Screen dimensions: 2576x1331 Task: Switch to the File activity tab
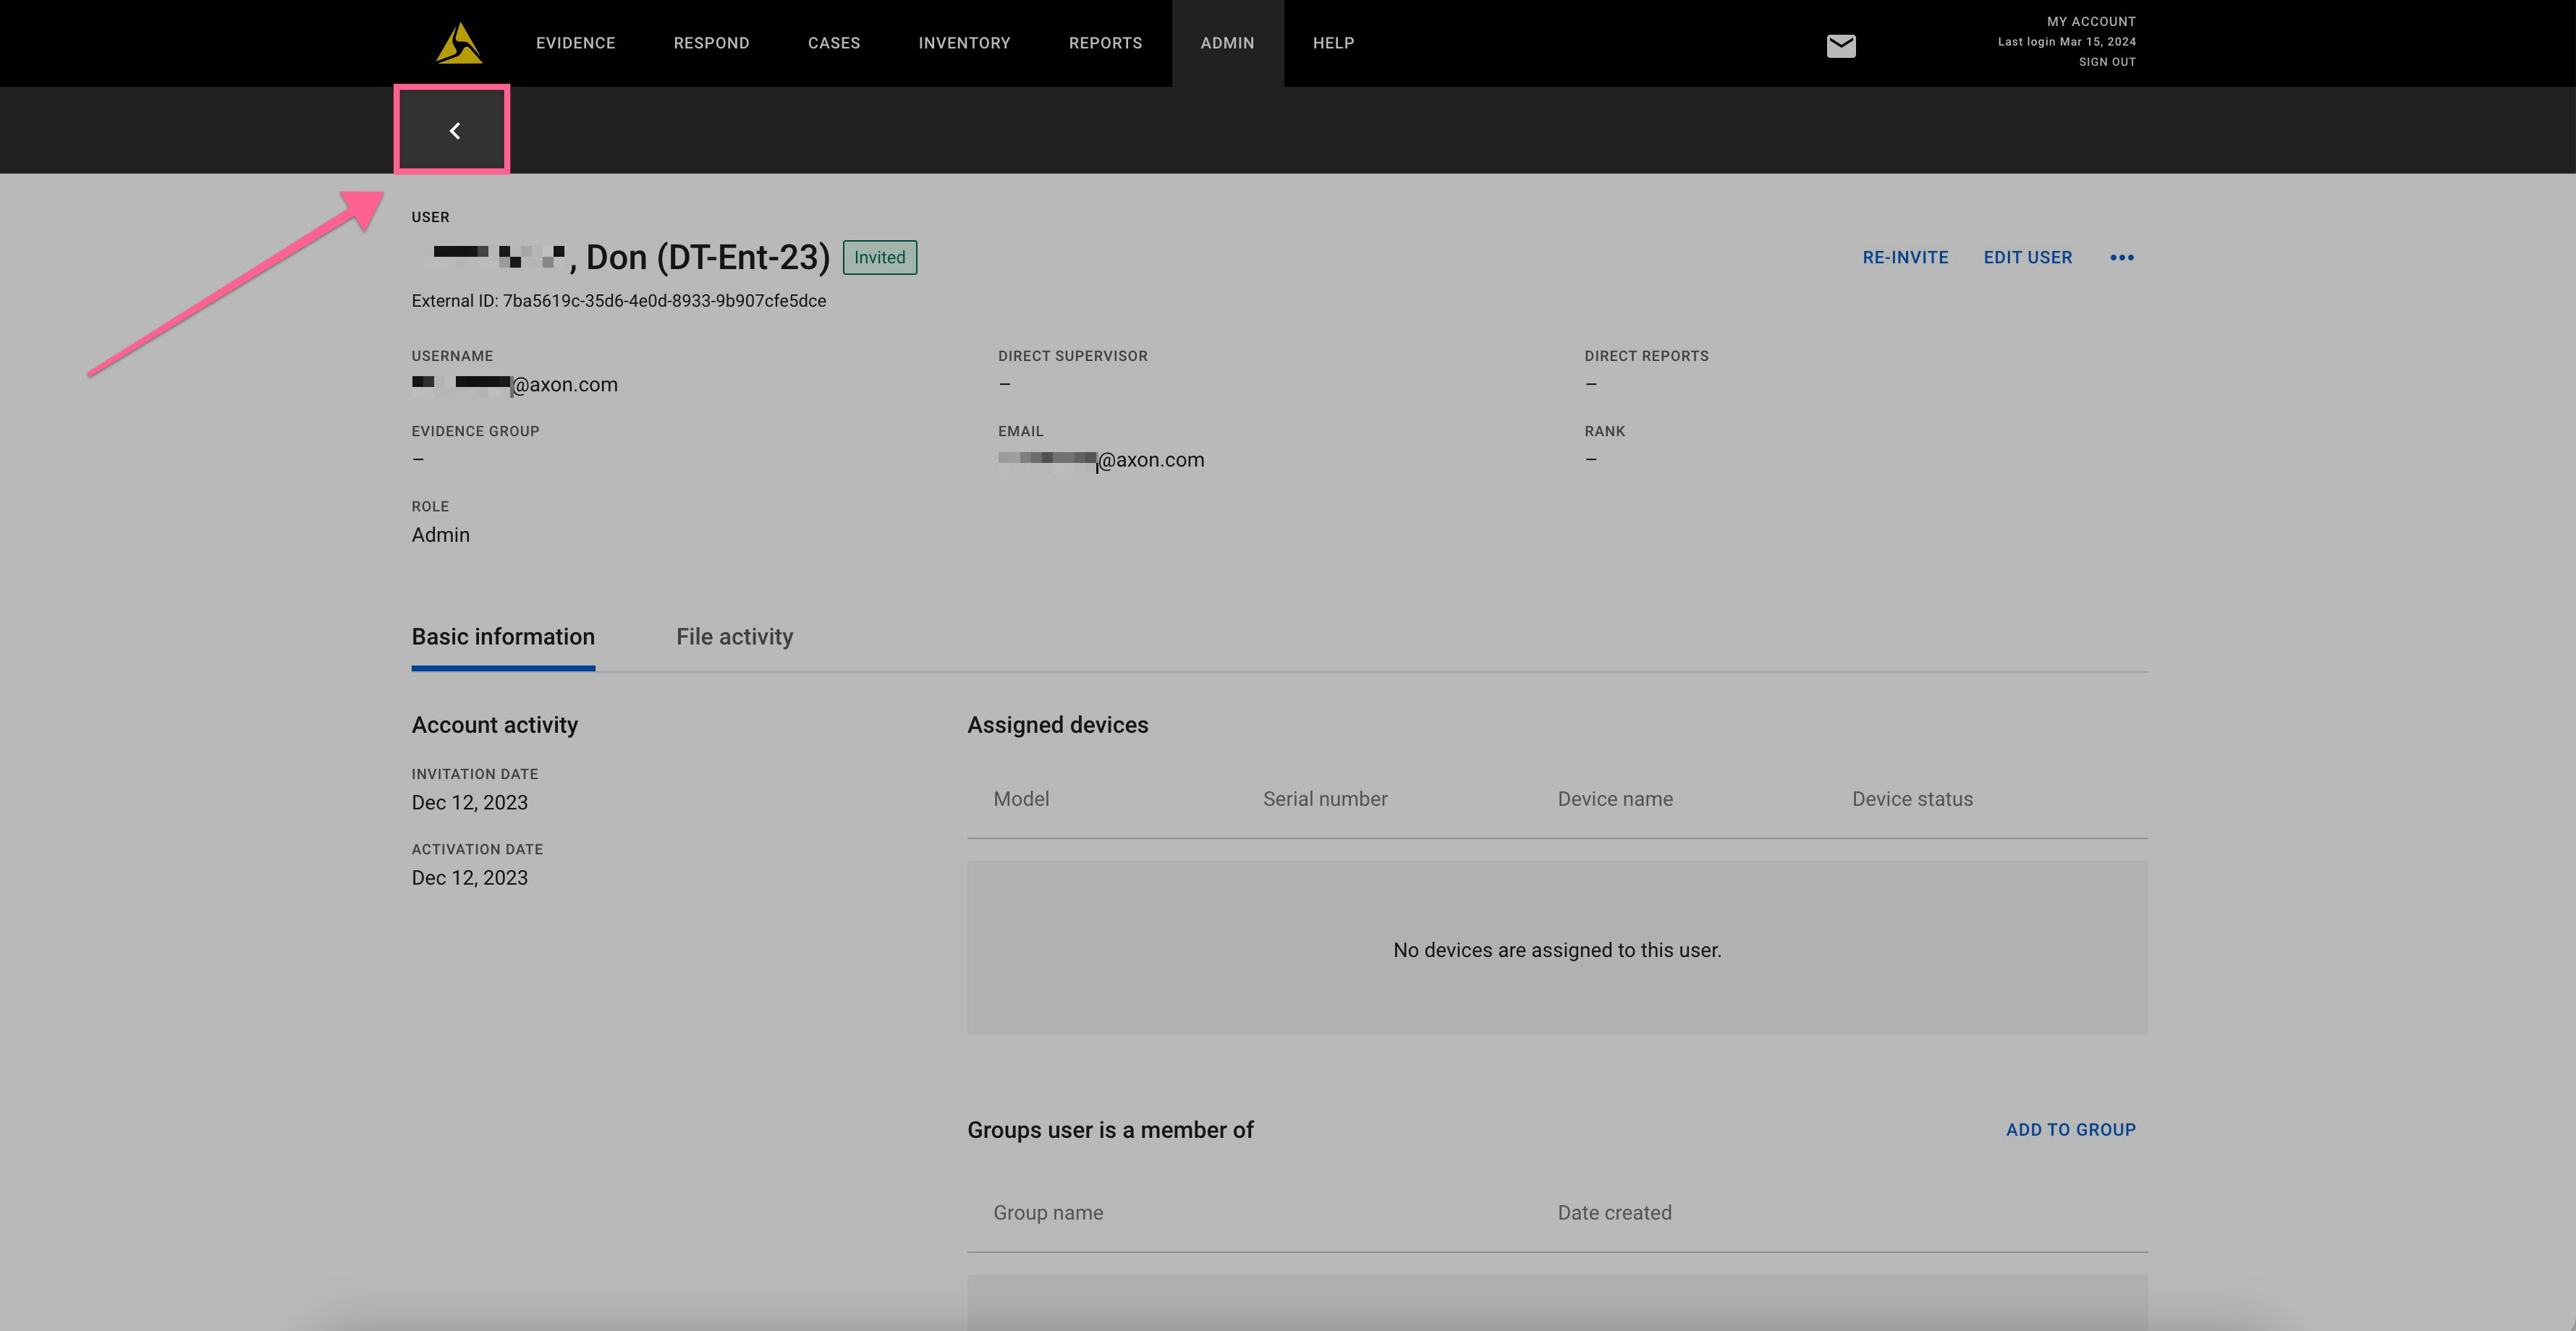tap(734, 637)
